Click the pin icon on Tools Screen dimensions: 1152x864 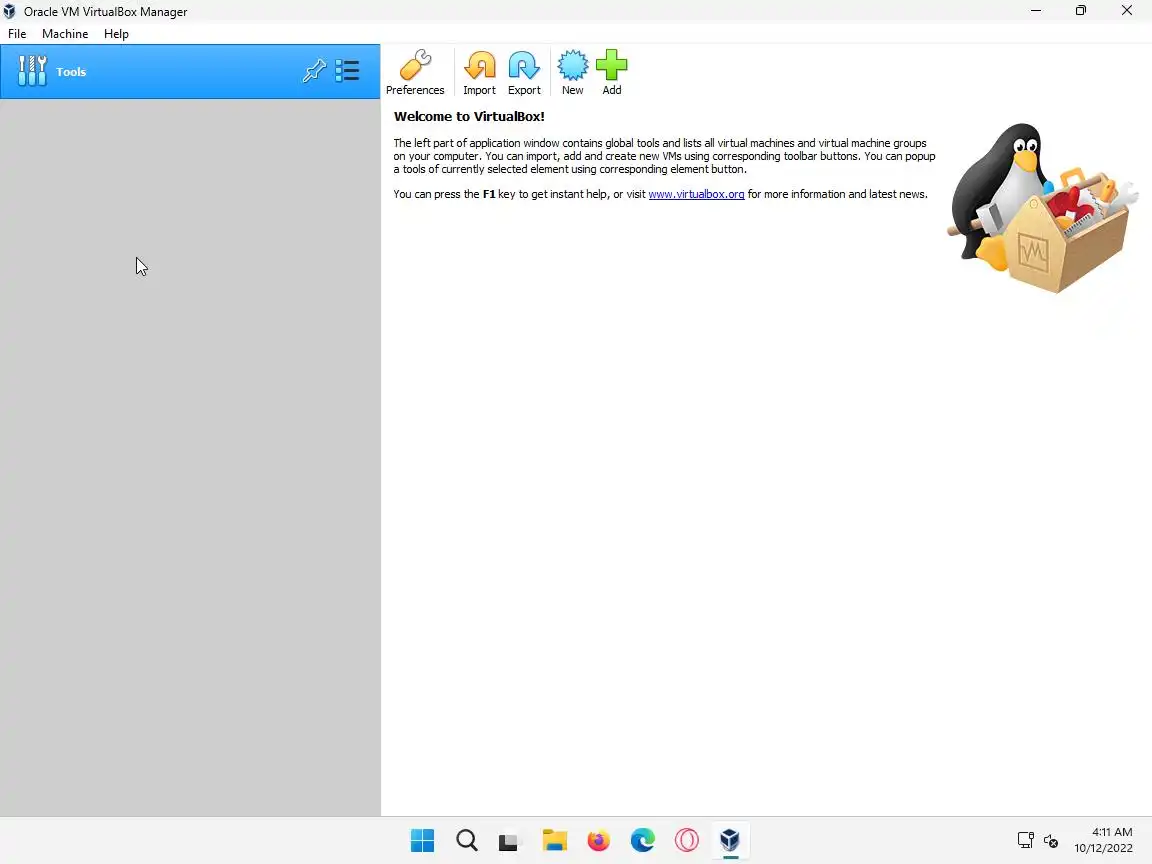pyautogui.click(x=314, y=71)
